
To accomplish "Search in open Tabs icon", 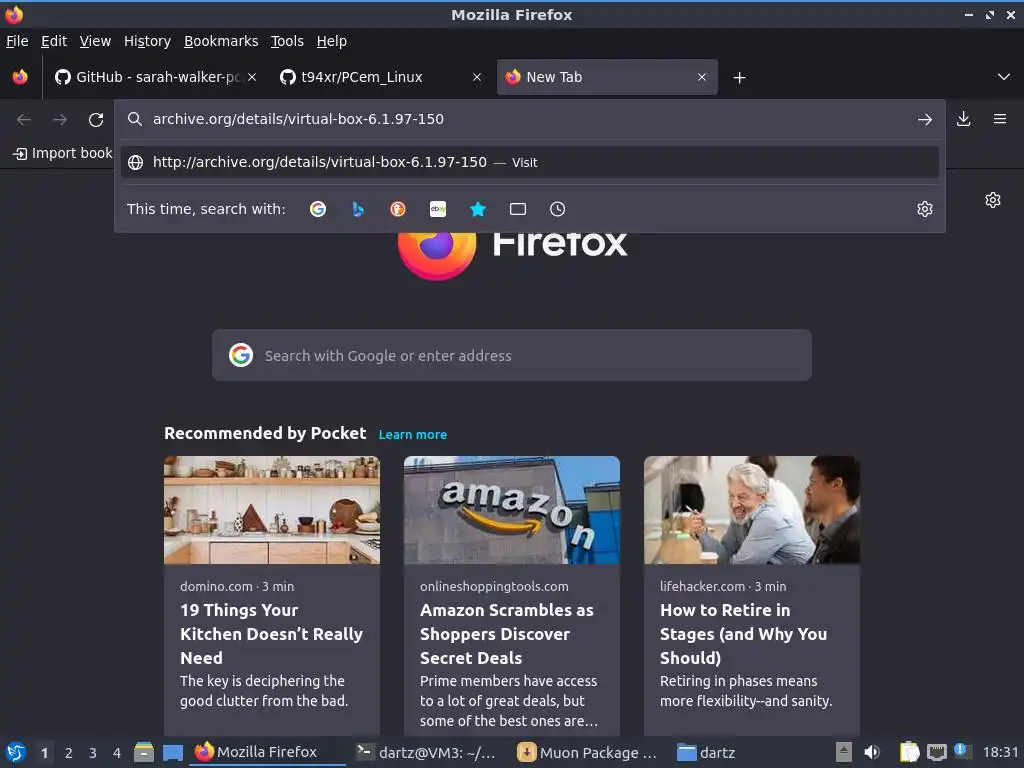I will click(518, 209).
